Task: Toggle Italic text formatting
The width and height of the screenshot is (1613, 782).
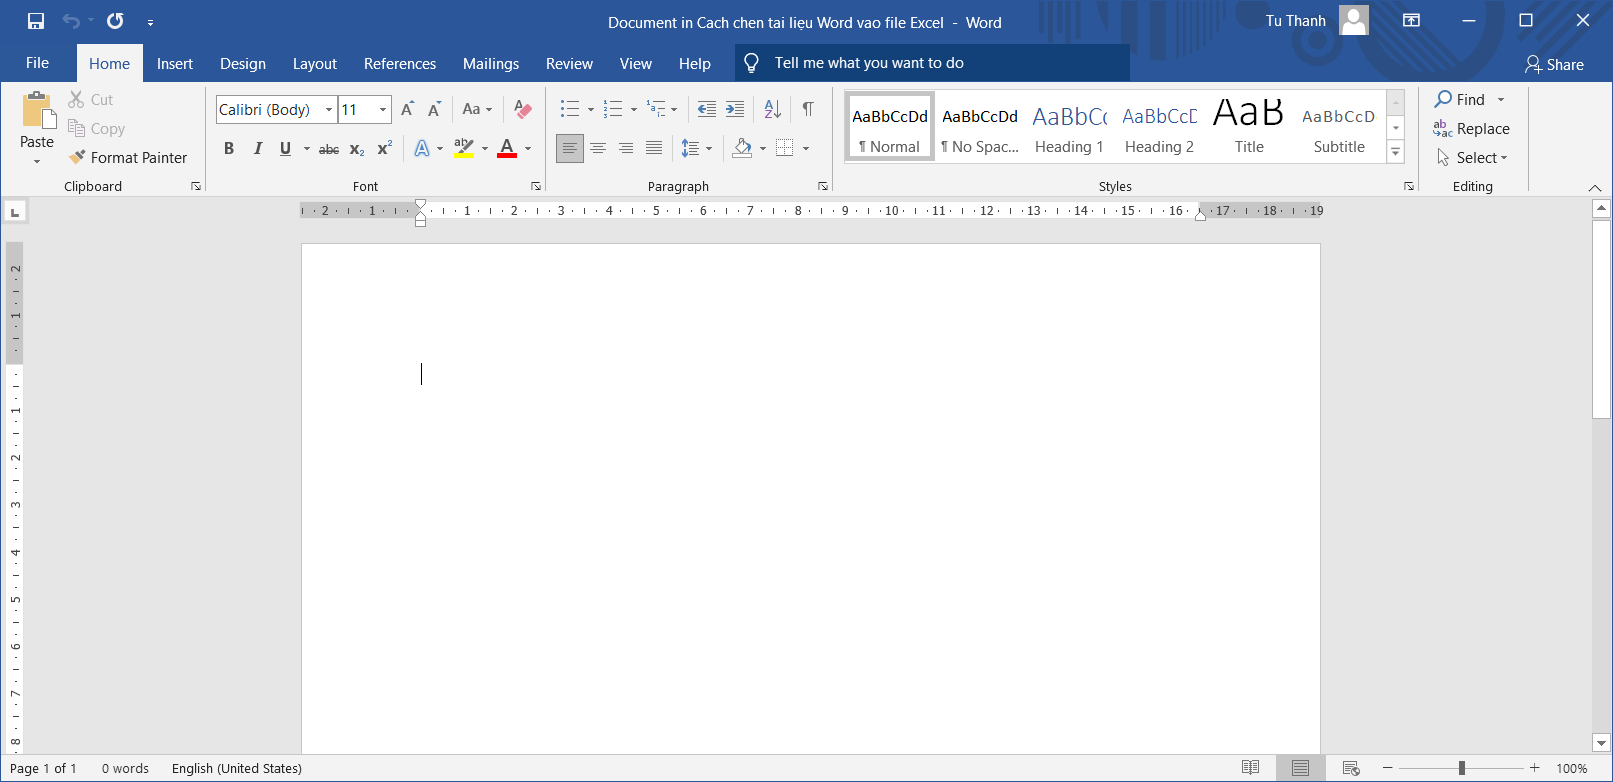Action: click(257, 149)
